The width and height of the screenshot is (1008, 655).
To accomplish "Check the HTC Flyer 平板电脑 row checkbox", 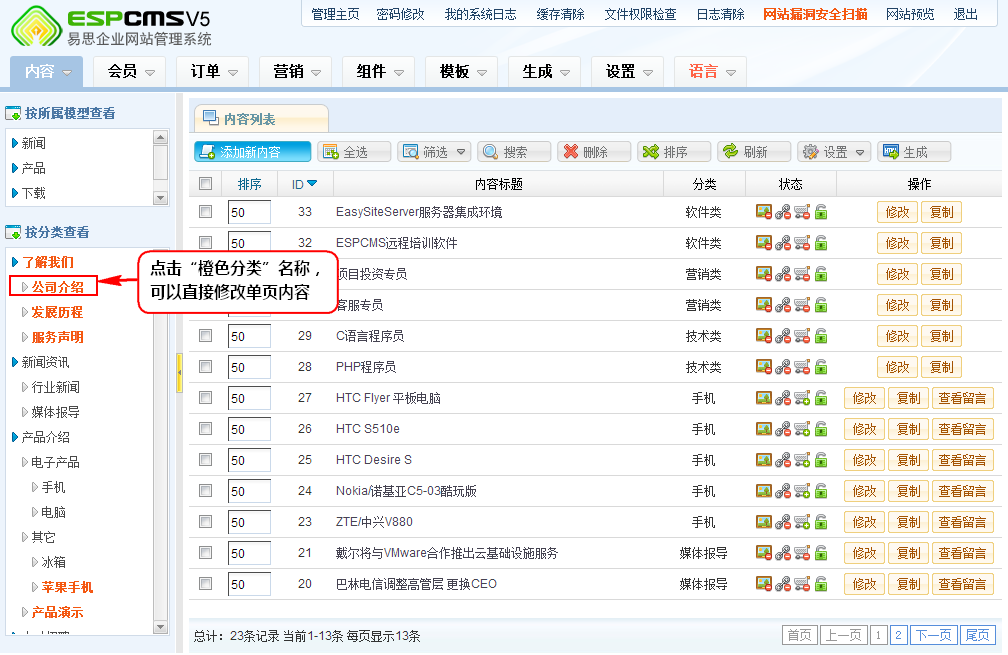I will (206, 397).
